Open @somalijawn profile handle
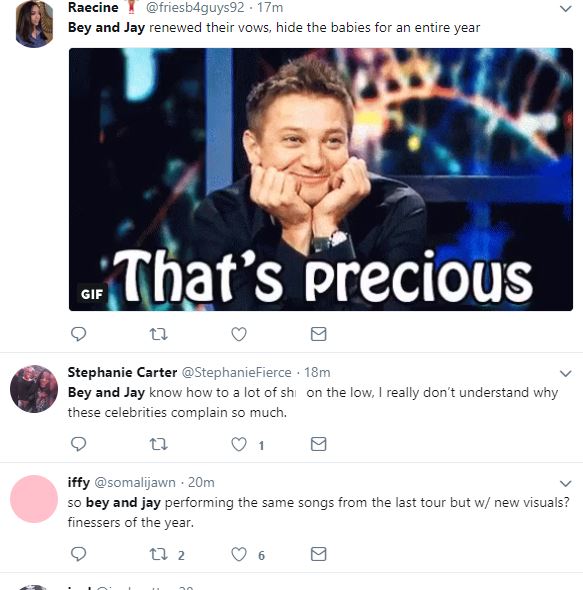The image size is (583, 590). click(135, 482)
